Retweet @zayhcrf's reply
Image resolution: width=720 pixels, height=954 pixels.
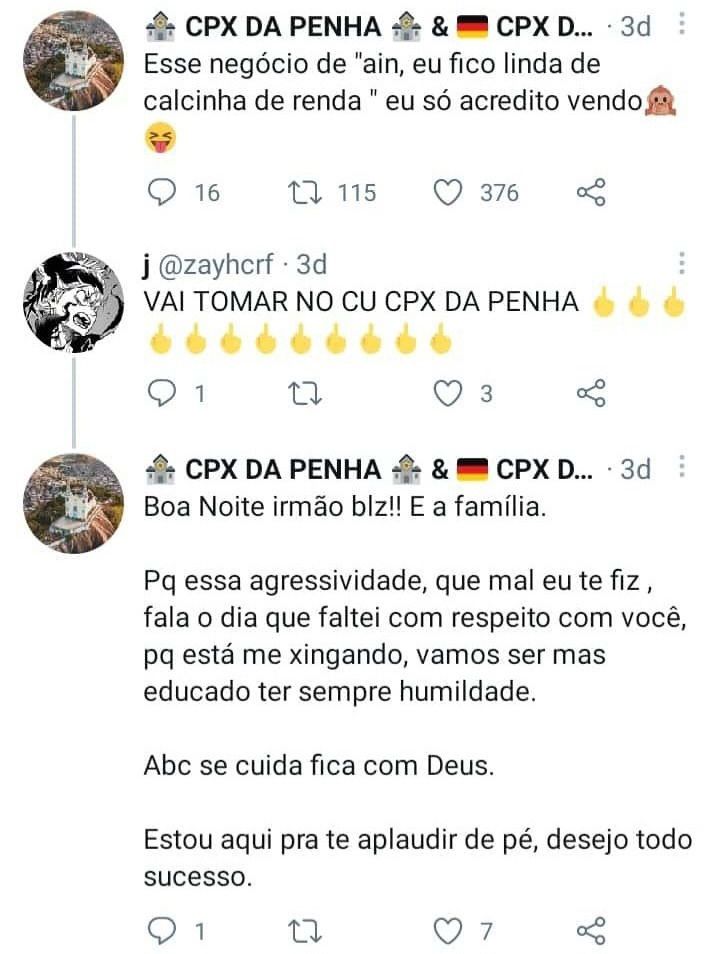click(x=305, y=394)
